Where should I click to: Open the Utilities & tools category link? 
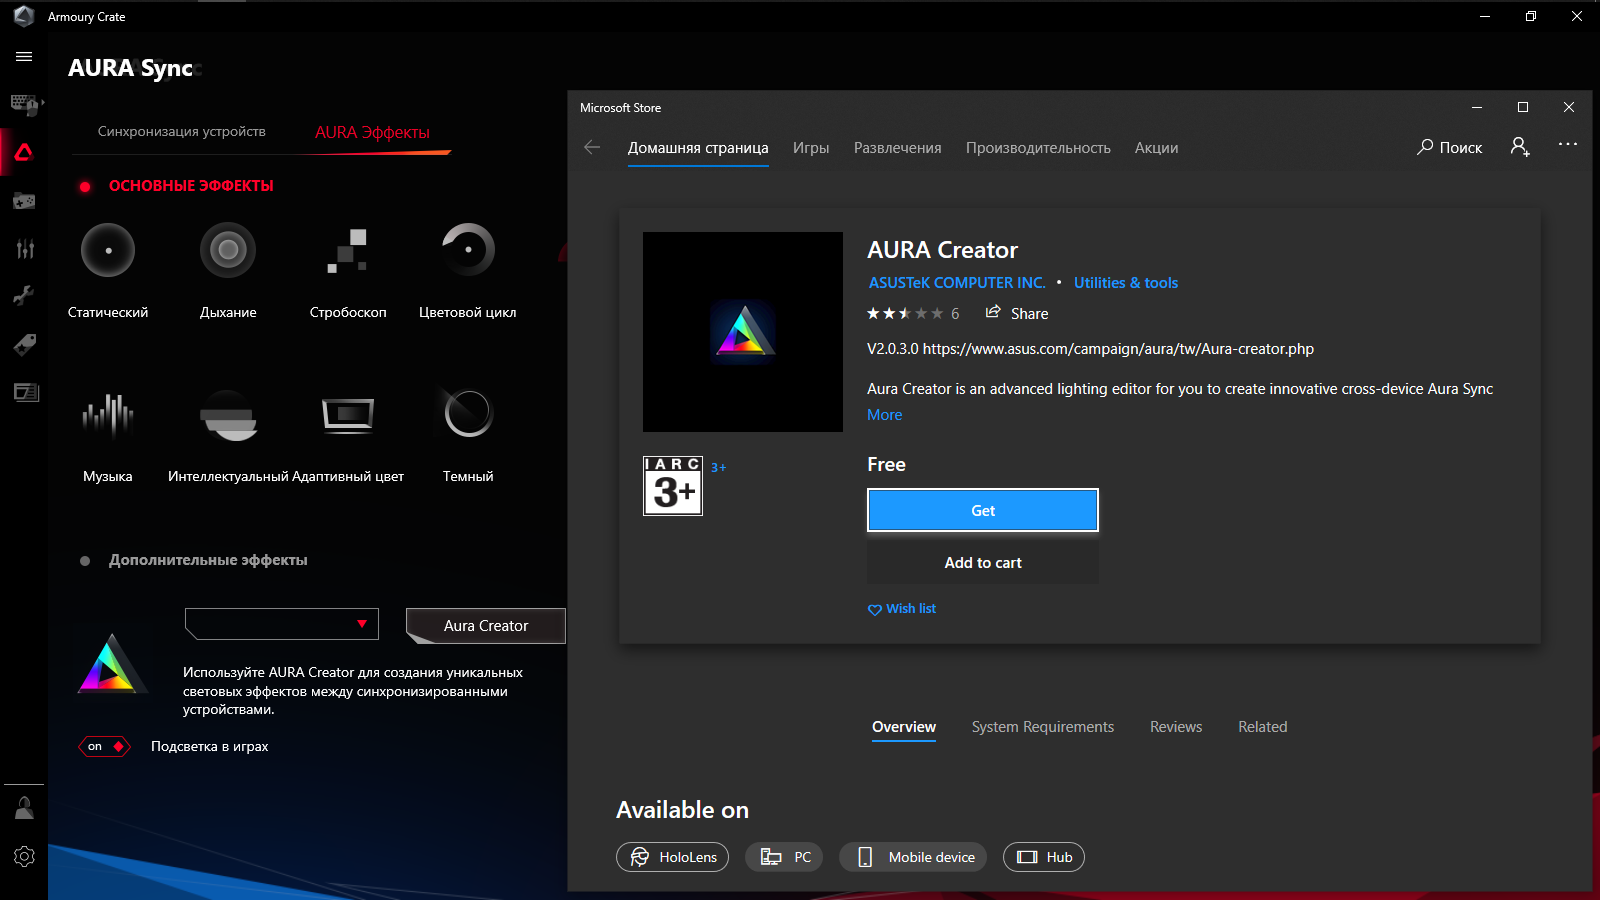click(1126, 283)
